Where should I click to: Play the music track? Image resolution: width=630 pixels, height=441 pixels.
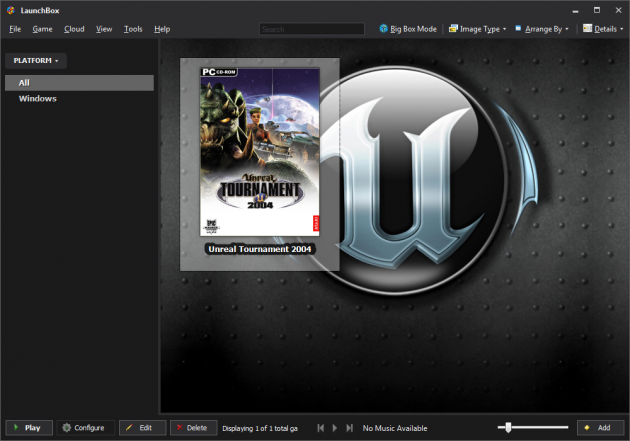point(335,427)
